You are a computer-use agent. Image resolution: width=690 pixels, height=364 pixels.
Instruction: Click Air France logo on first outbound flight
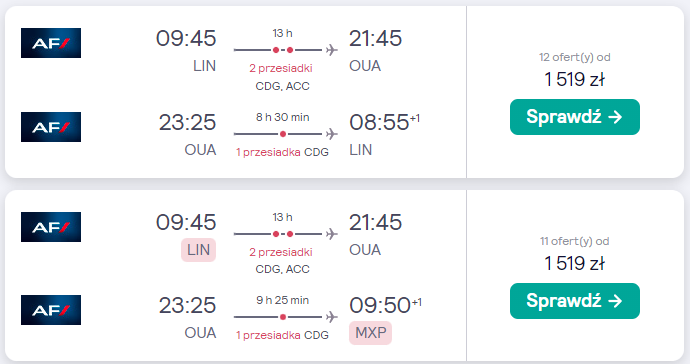point(51,43)
